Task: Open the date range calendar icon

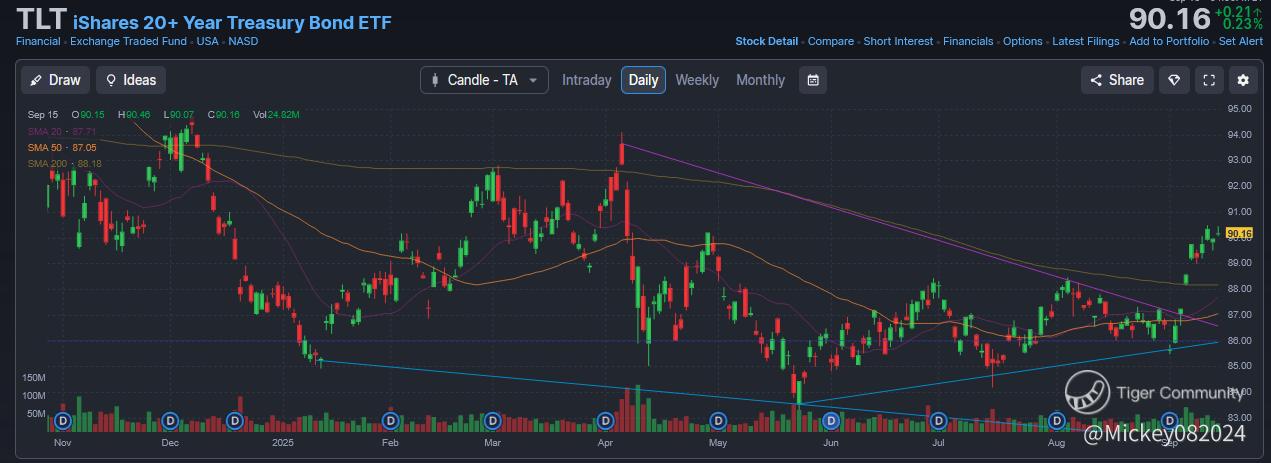Action: point(814,80)
